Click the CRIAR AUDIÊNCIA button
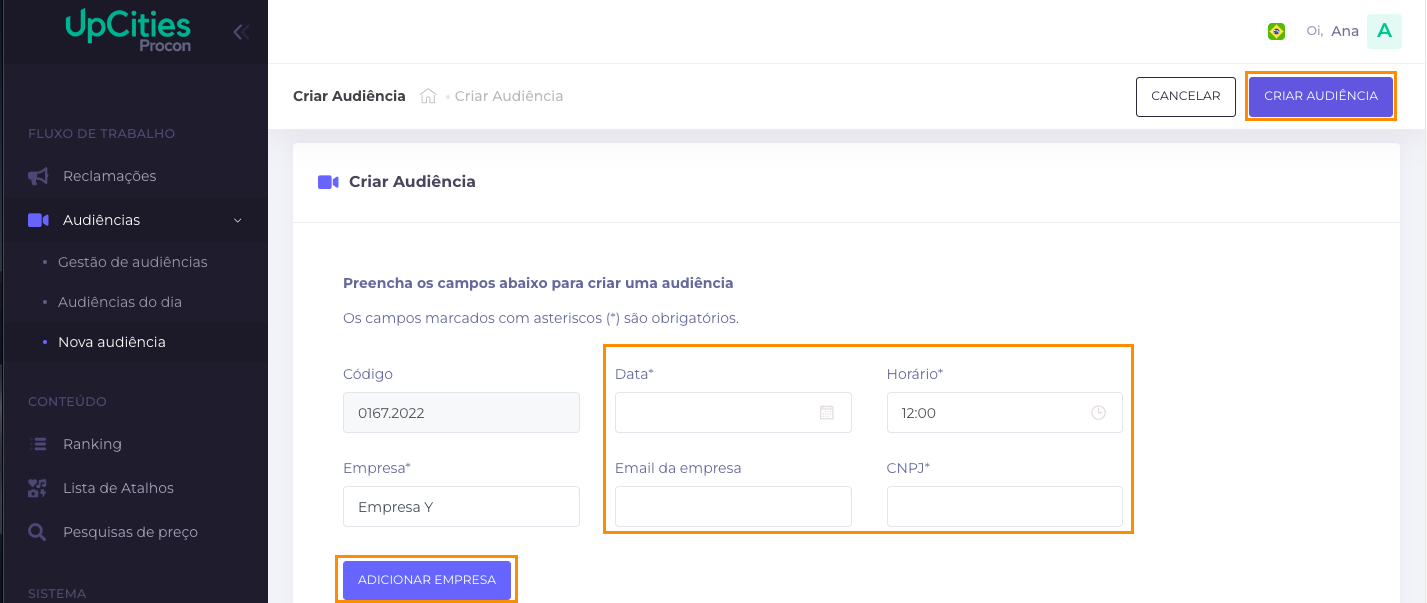The width and height of the screenshot is (1427, 603). pos(1321,96)
